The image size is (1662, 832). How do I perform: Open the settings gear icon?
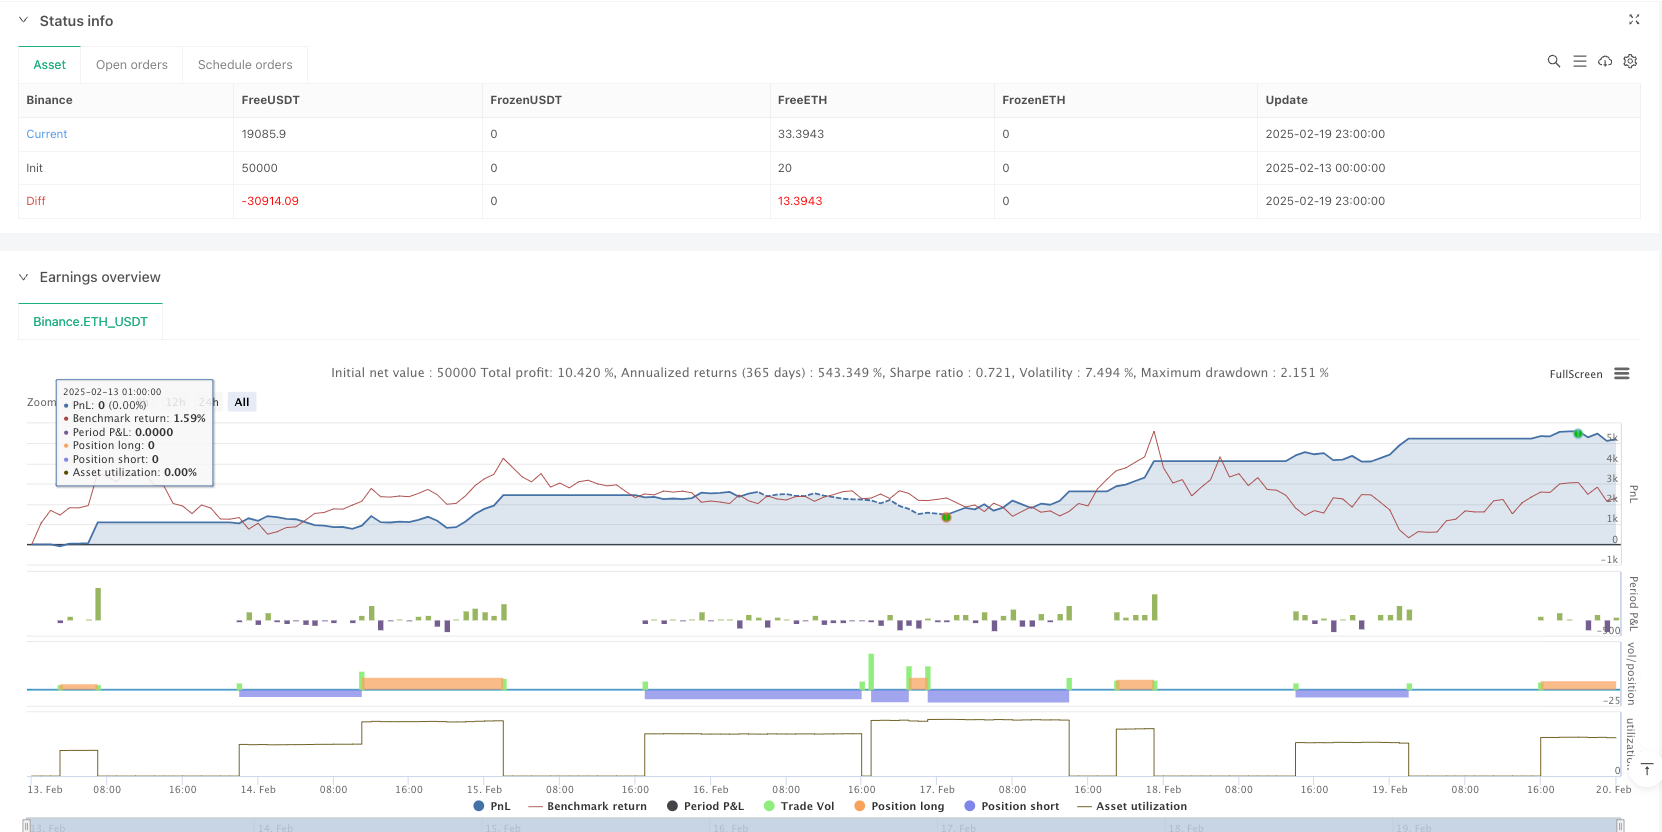point(1630,61)
